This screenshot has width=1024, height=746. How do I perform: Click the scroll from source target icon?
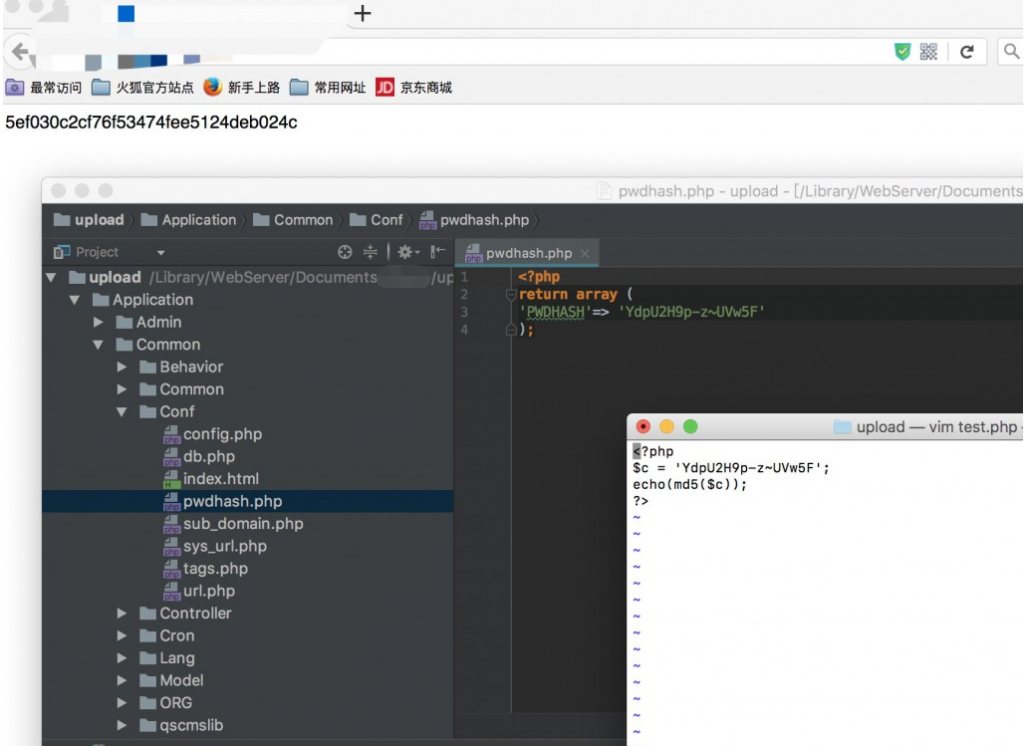point(345,252)
